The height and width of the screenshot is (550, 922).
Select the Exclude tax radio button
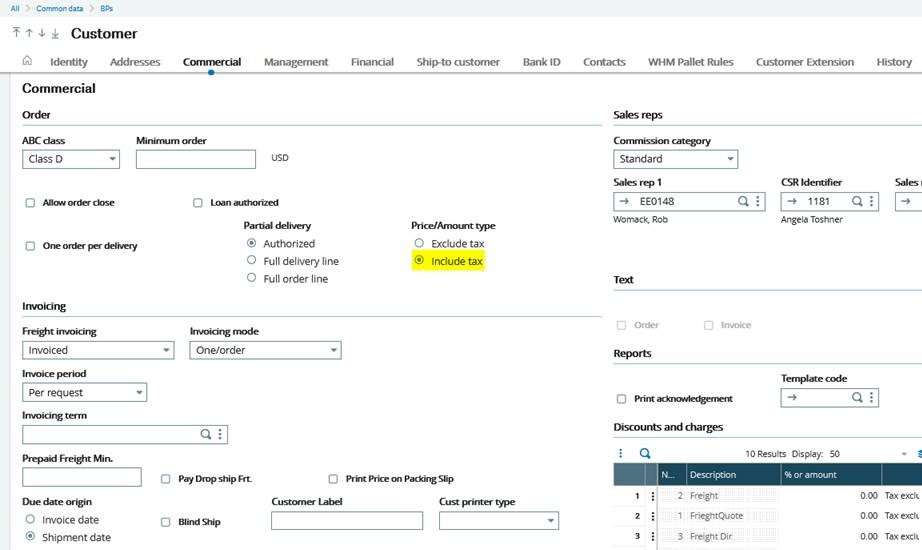(x=419, y=243)
